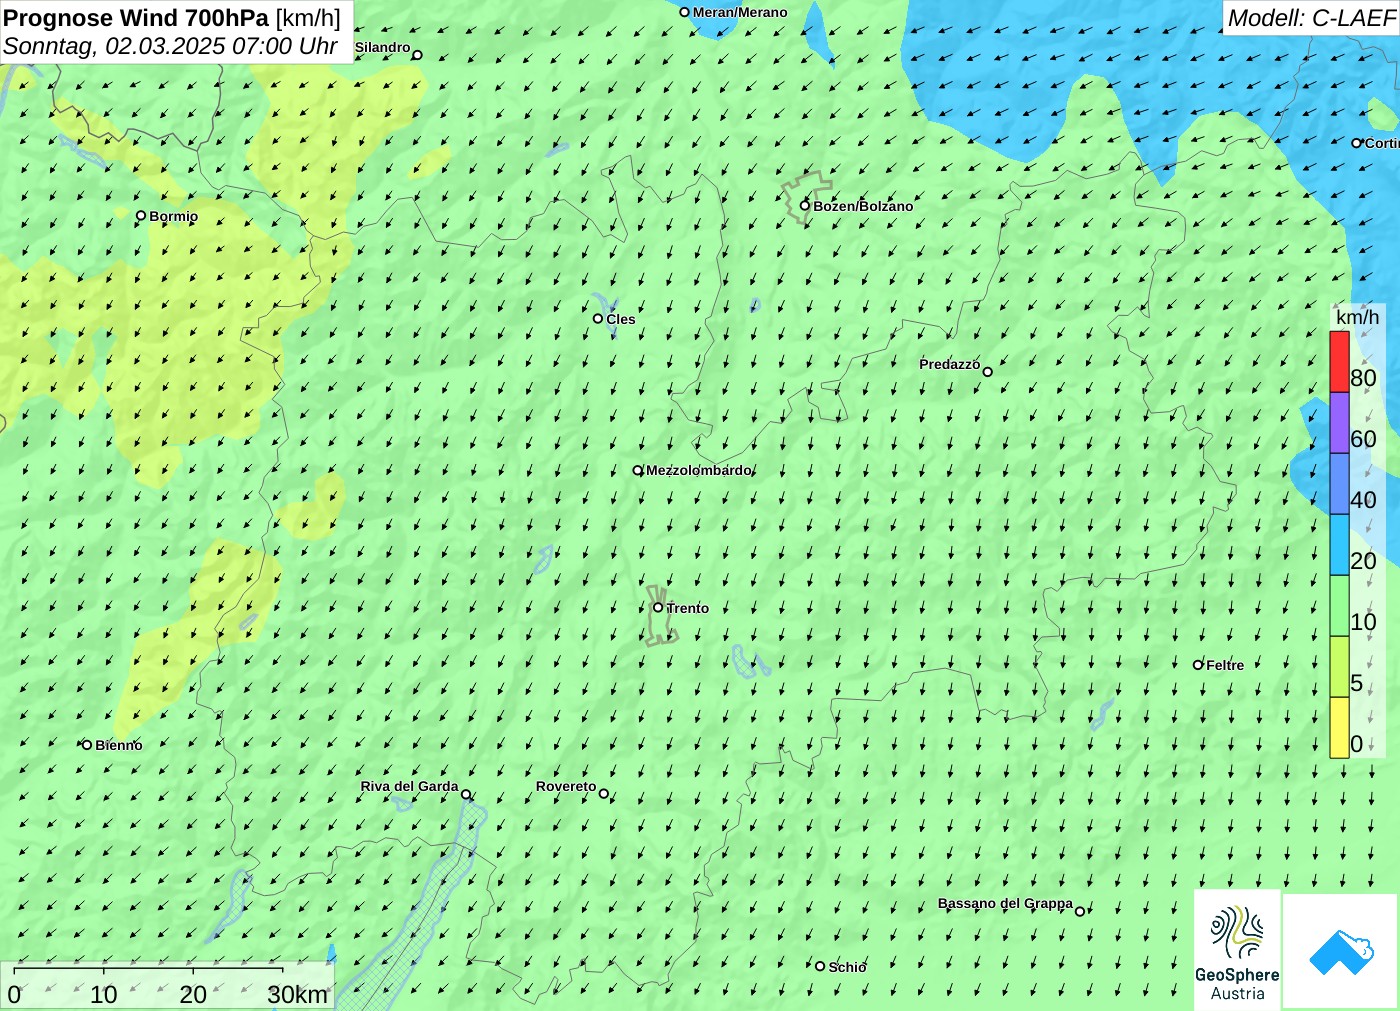Click the '10' mark on the scale bar

tap(104, 994)
